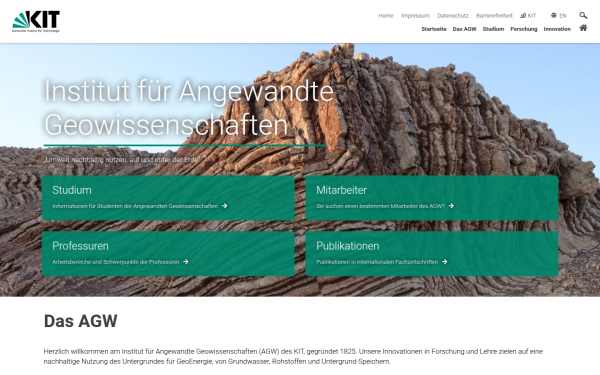The width and height of the screenshot is (600, 375).
Task: Open the Datenschutz link
Action: click(453, 16)
